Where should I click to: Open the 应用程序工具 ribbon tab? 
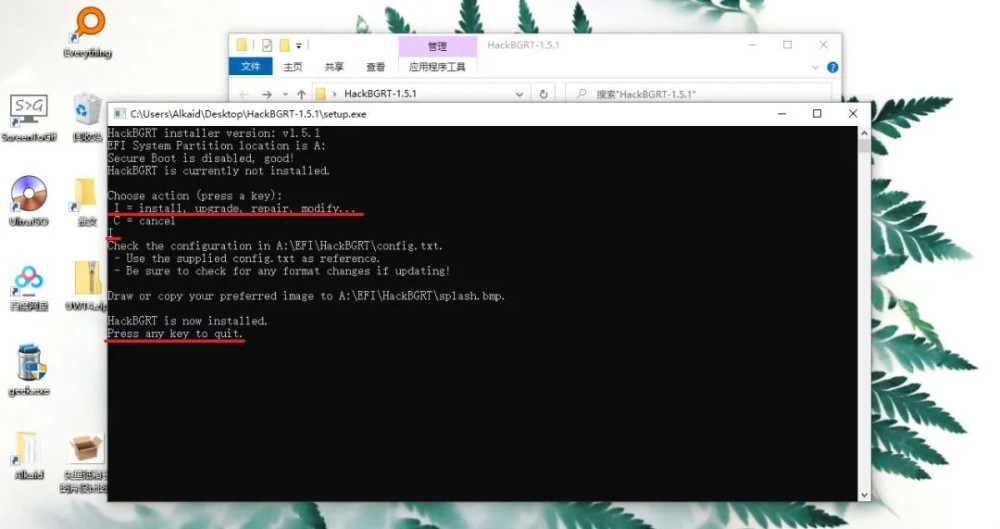coord(437,67)
